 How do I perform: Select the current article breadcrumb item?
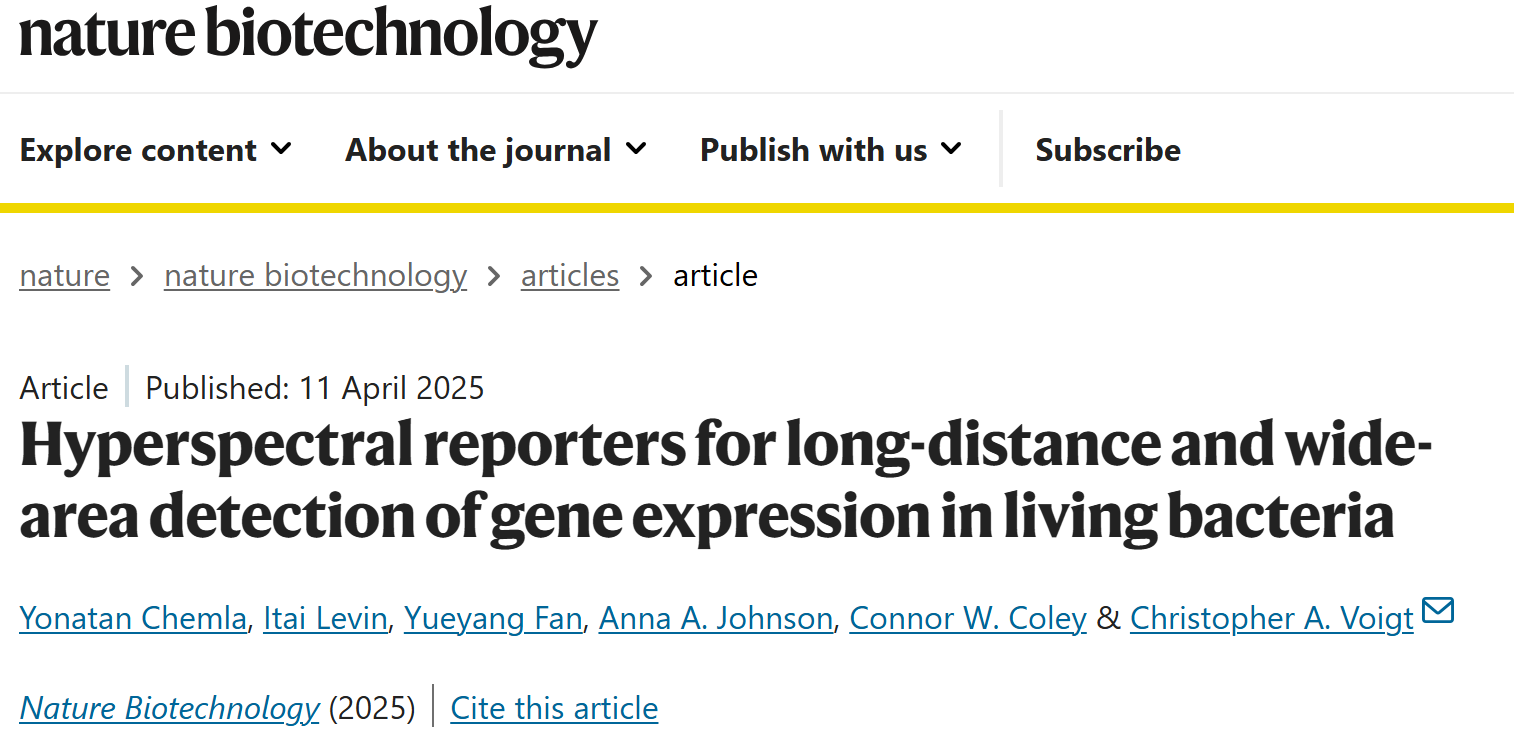(x=715, y=275)
